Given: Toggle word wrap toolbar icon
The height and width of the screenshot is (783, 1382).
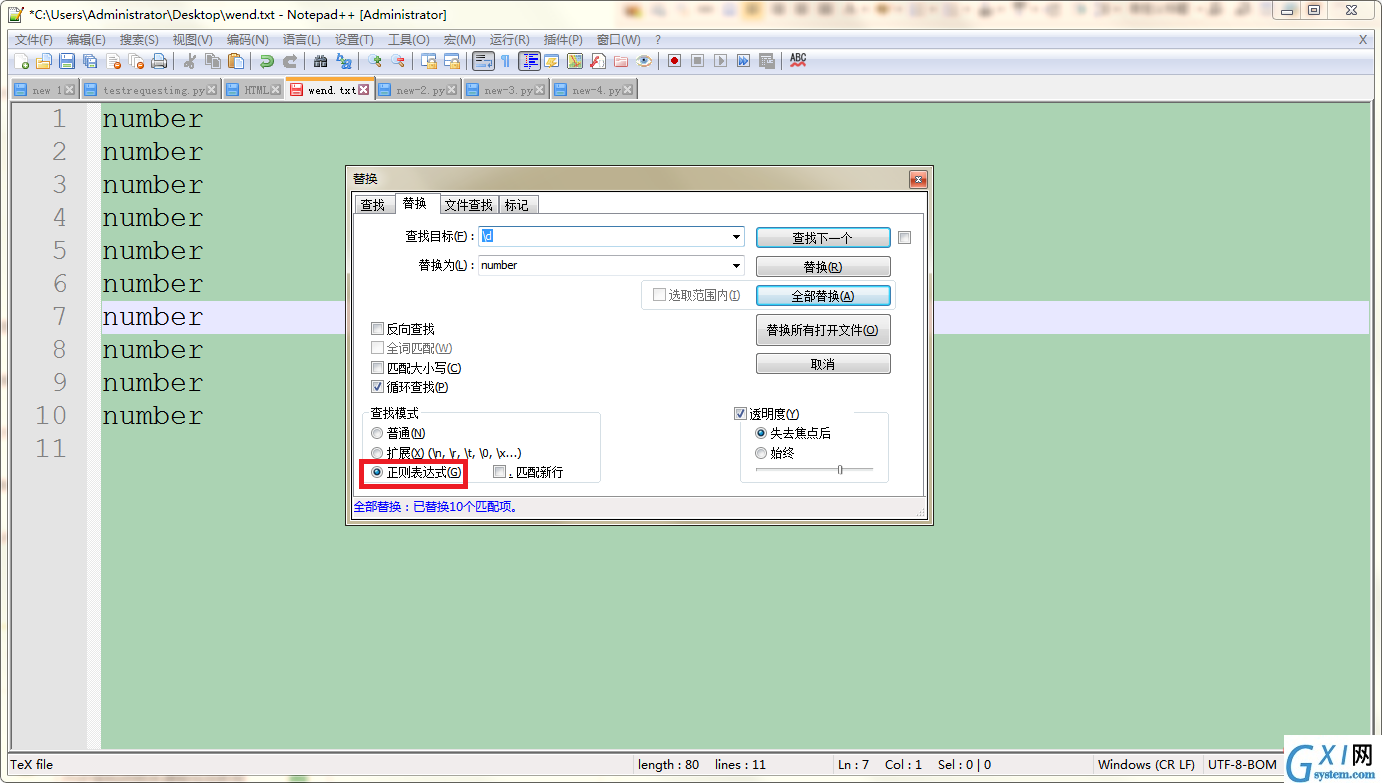Looking at the screenshot, I should pyautogui.click(x=484, y=61).
